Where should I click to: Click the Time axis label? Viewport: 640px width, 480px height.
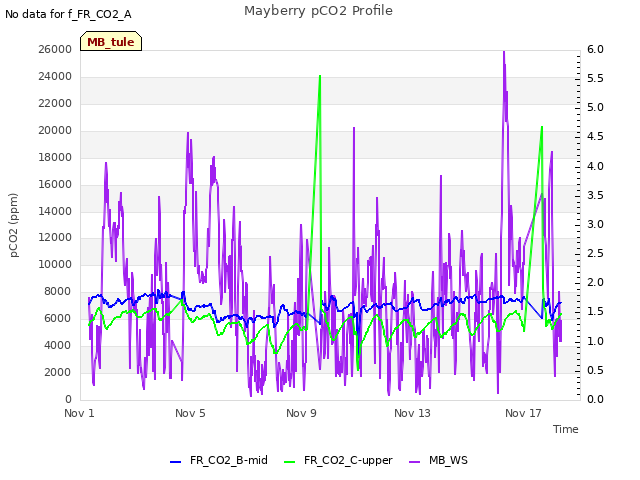tap(565, 429)
